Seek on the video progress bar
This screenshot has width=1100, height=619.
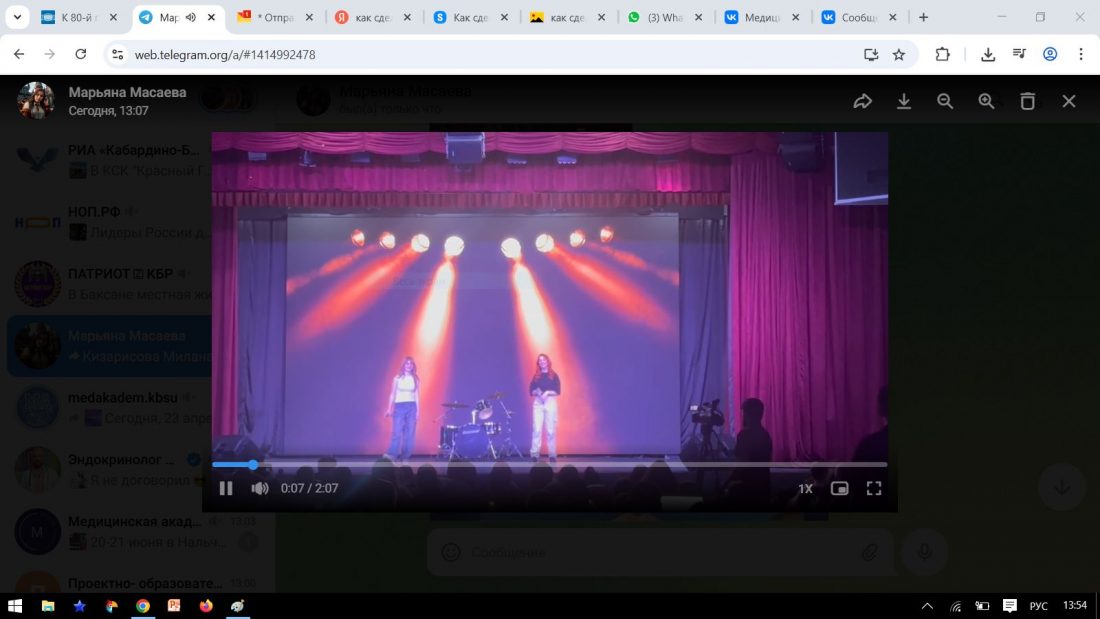tap(549, 464)
